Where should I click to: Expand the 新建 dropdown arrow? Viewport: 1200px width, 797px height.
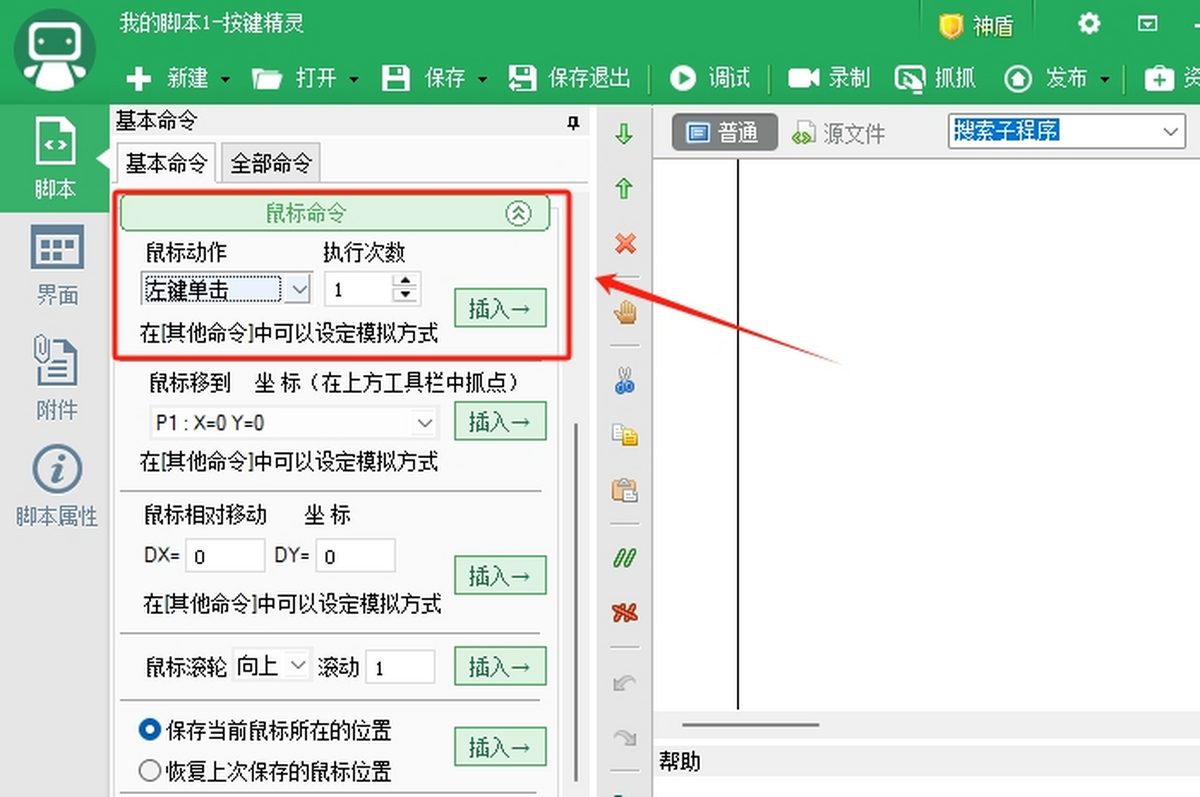225,79
